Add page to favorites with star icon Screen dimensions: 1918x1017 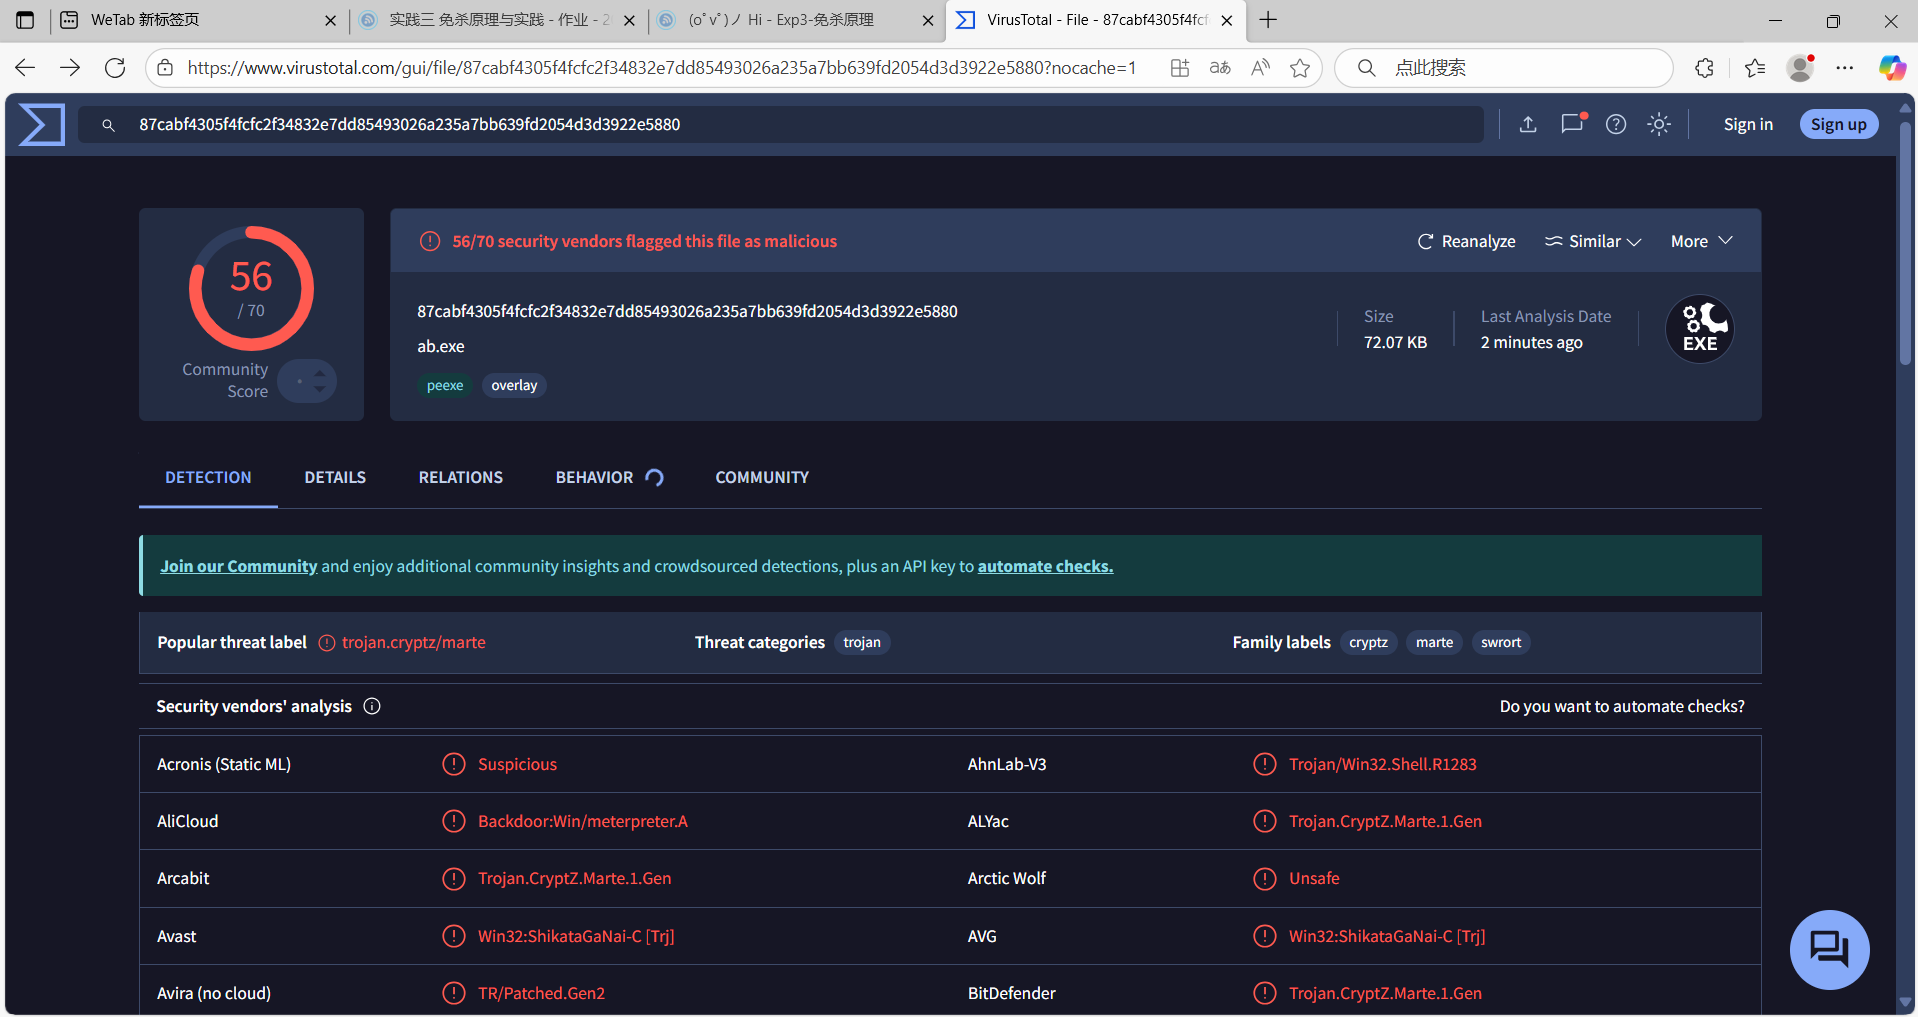[x=1300, y=67]
